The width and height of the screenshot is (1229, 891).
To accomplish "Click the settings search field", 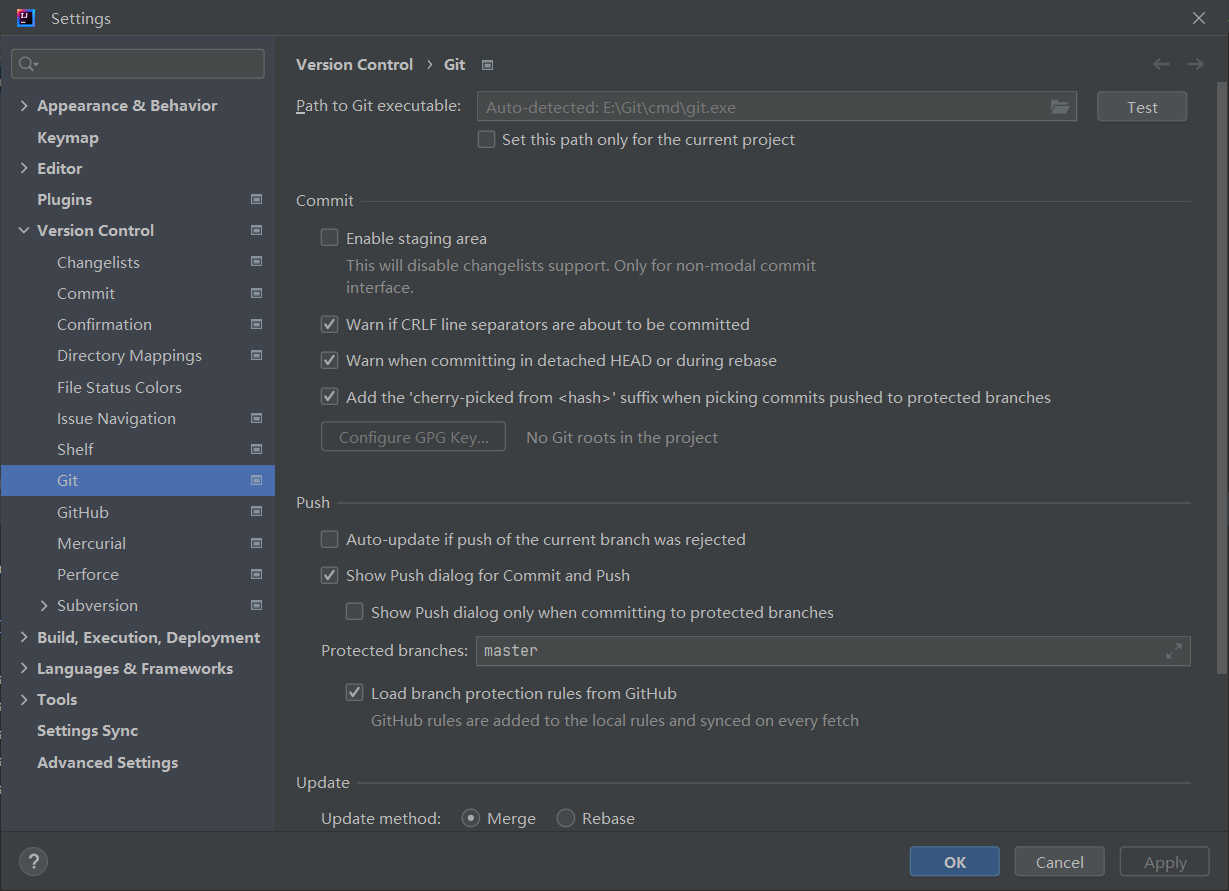I will (x=138, y=64).
